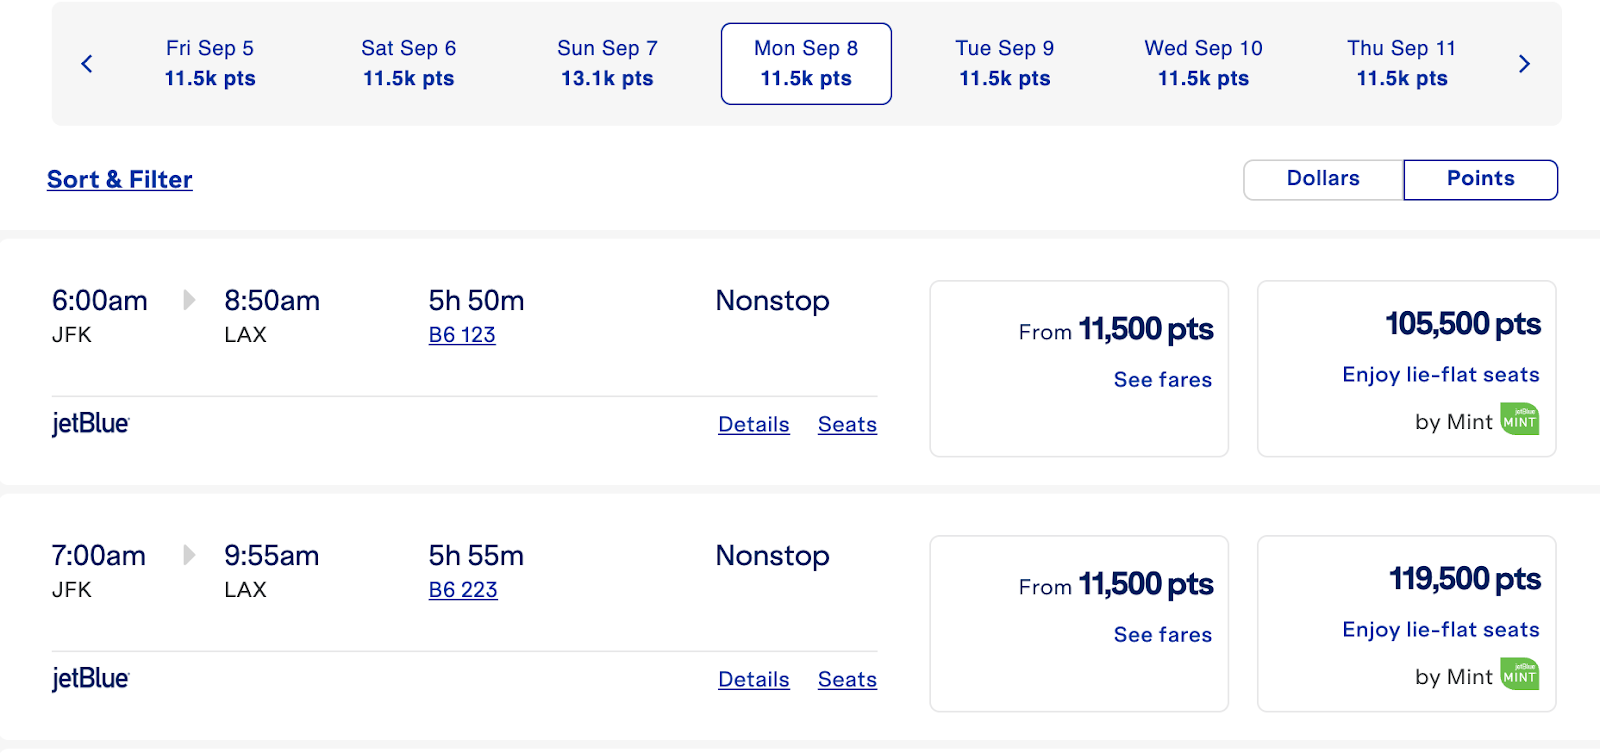Click the Mint badge on the 6:00am flight
1600x753 pixels.
(1520, 420)
